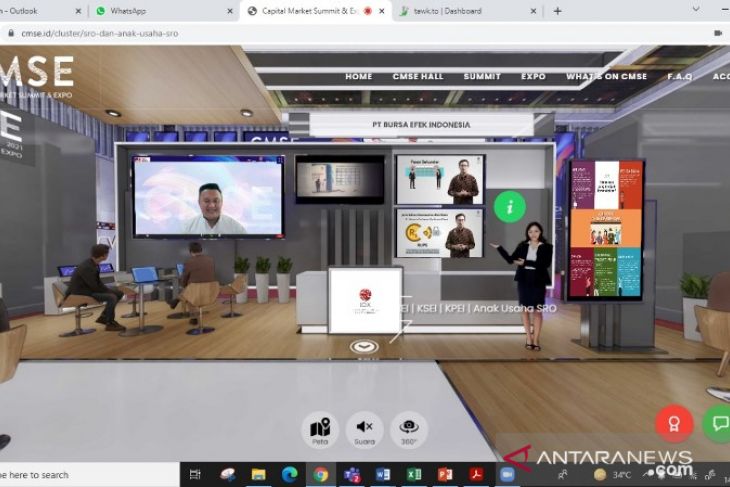This screenshot has height=487, width=730.
Task: Open the Peta map button
Action: [320, 430]
